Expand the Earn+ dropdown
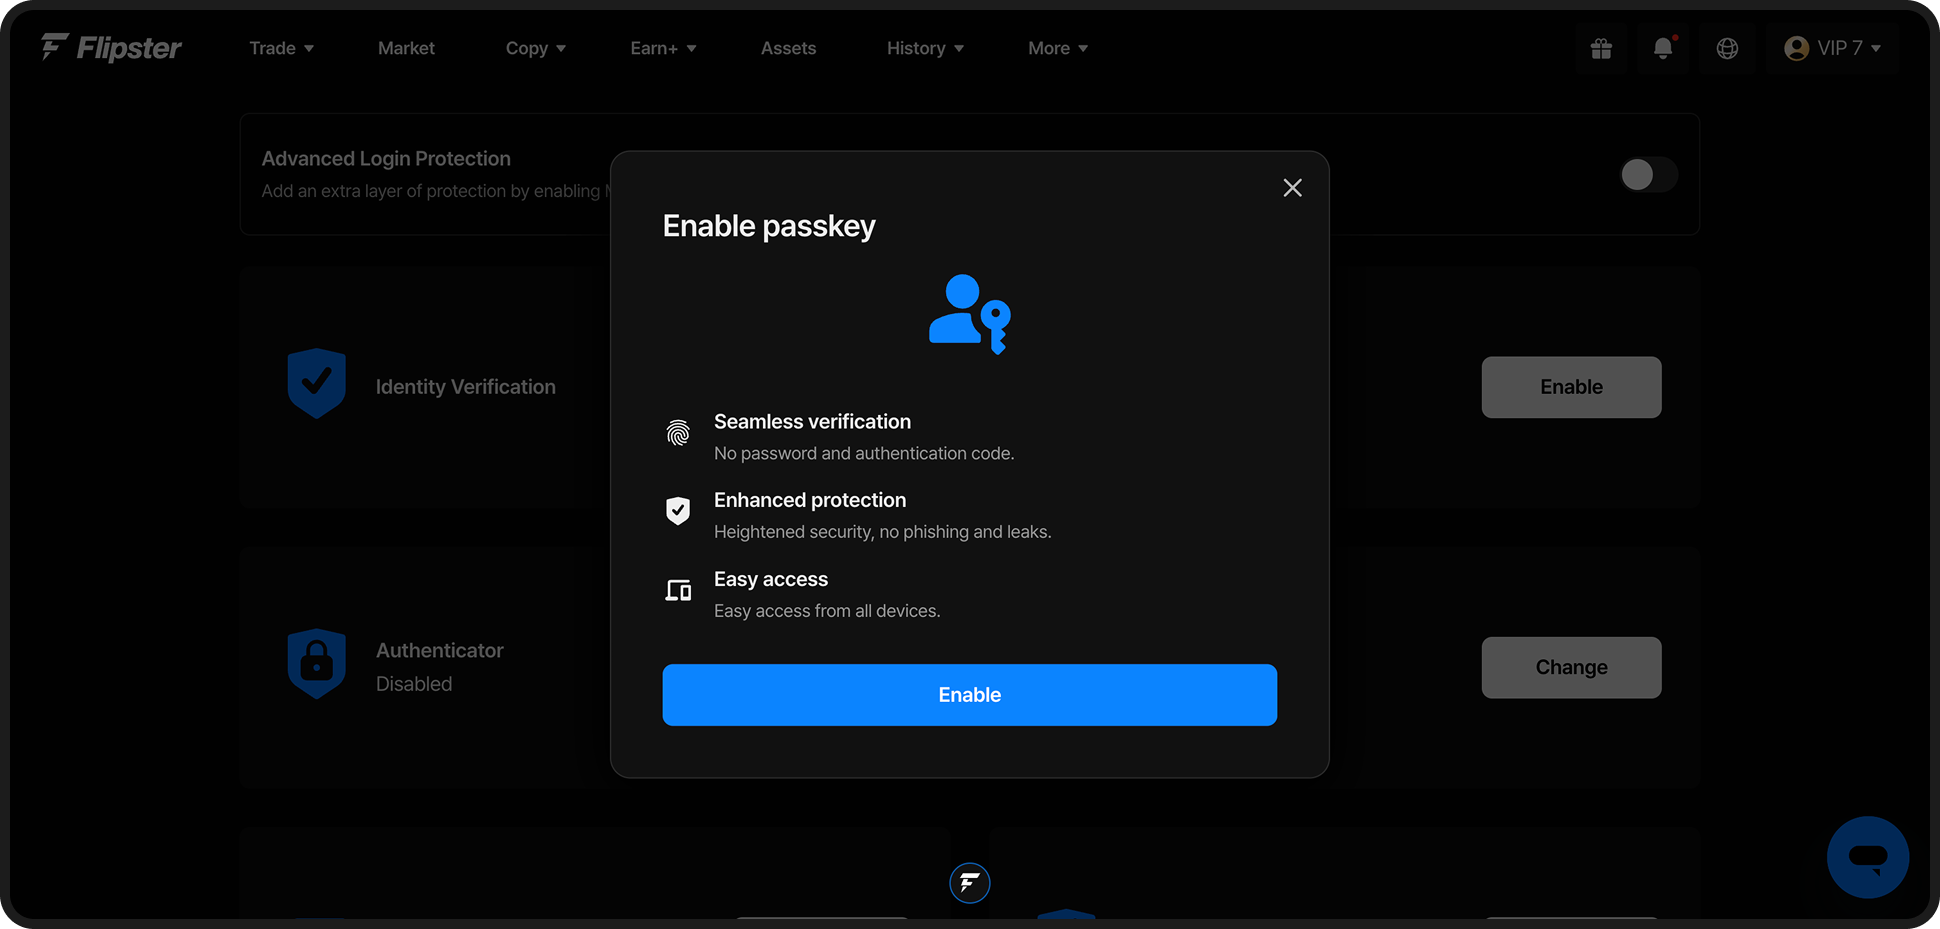Viewport: 1940px width, 929px height. [663, 48]
